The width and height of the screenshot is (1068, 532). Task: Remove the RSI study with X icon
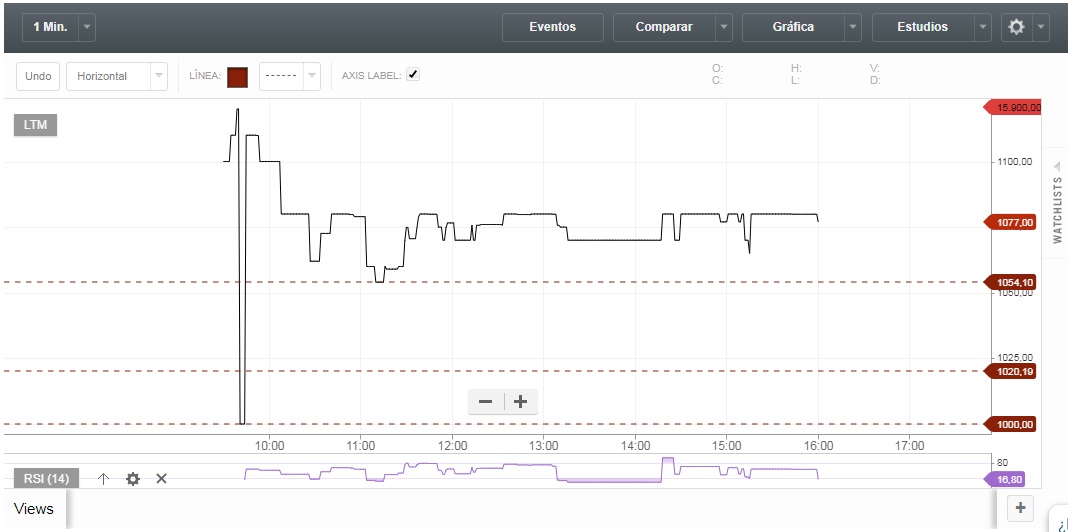tap(161, 479)
